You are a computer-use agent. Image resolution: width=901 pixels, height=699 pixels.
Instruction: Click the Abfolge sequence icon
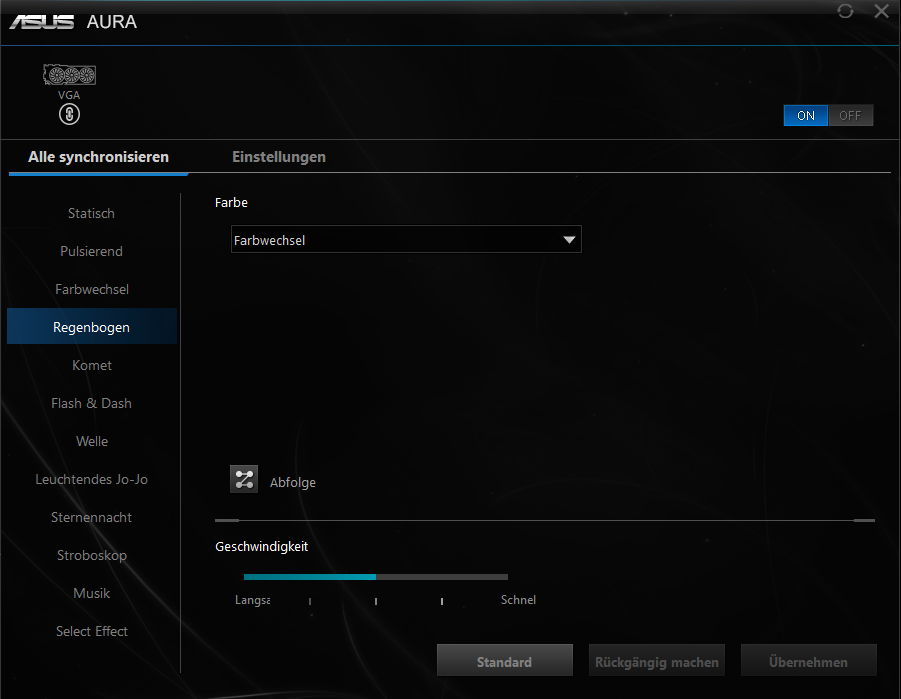click(244, 479)
